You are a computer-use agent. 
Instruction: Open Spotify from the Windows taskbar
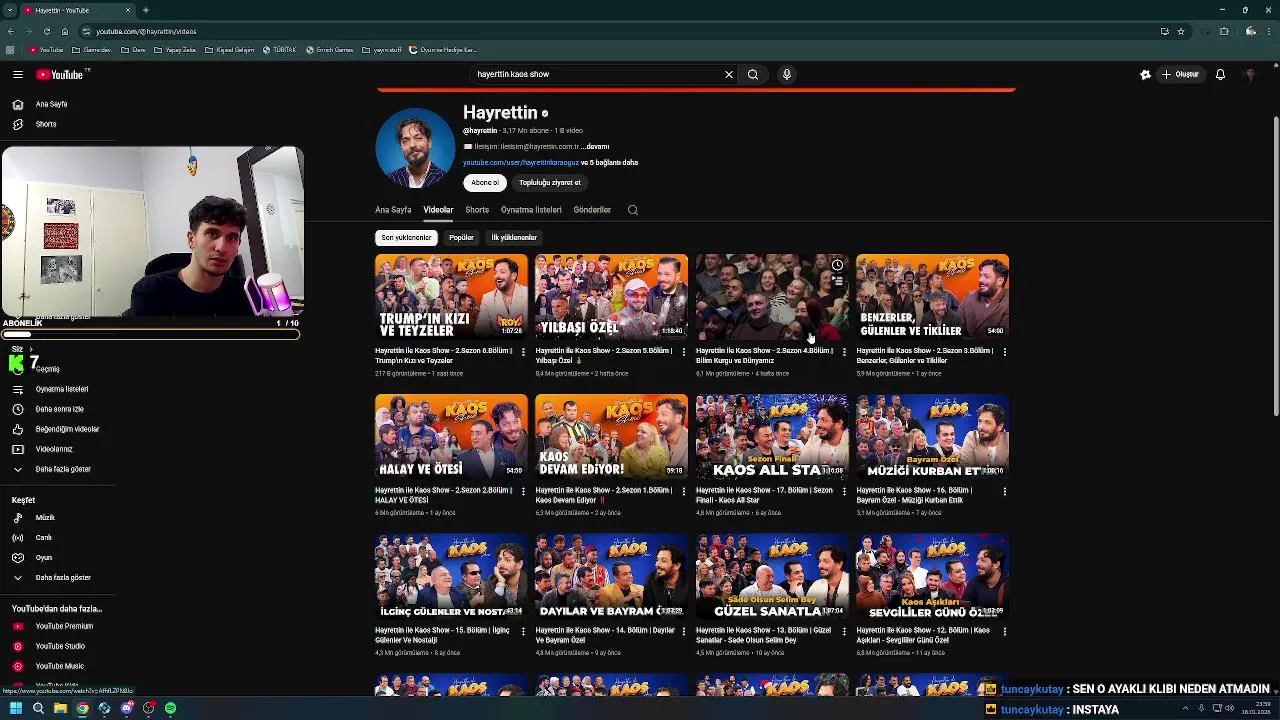coord(170,708)
